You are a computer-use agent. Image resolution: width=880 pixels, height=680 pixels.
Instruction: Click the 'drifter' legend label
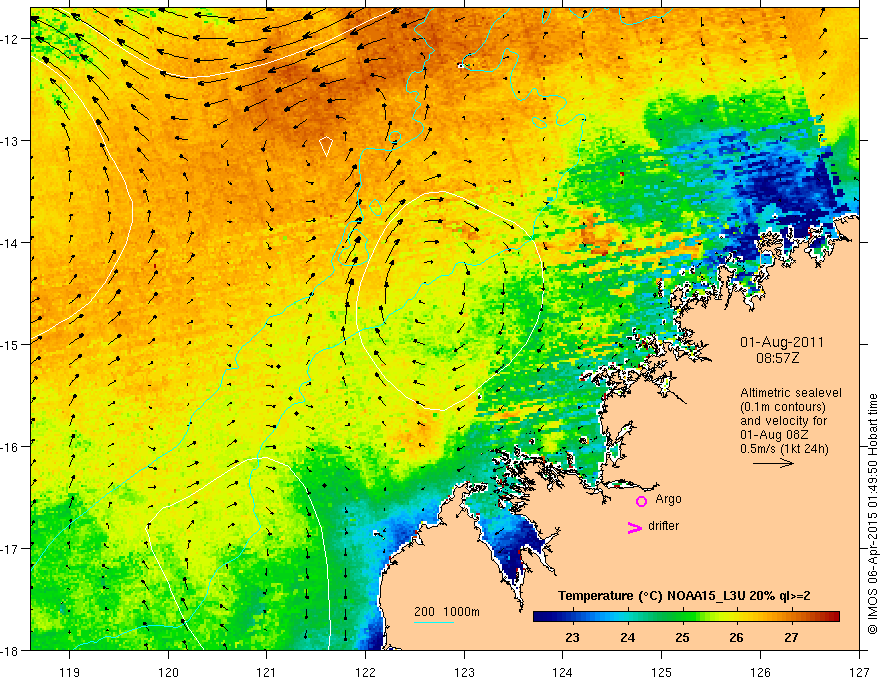663,526
